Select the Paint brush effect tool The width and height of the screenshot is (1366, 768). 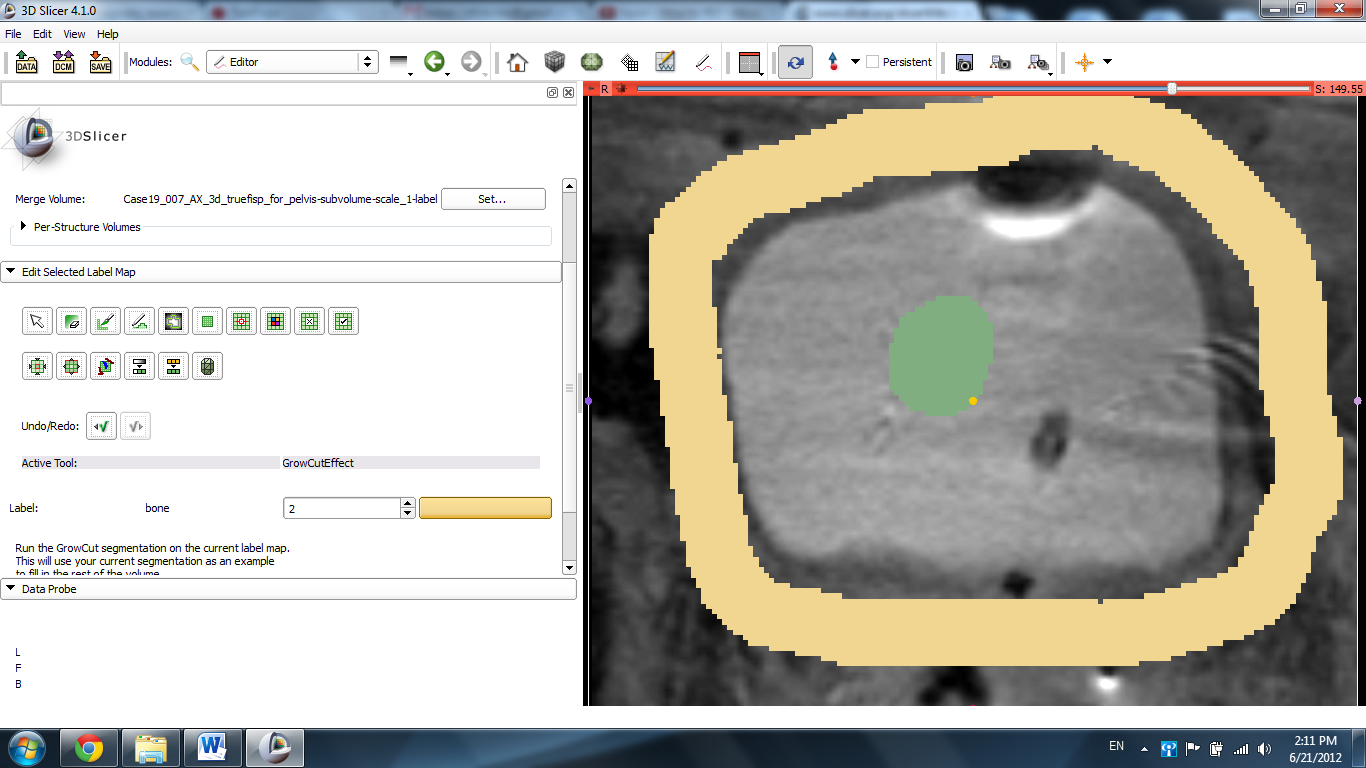click(x=105, y=321)
